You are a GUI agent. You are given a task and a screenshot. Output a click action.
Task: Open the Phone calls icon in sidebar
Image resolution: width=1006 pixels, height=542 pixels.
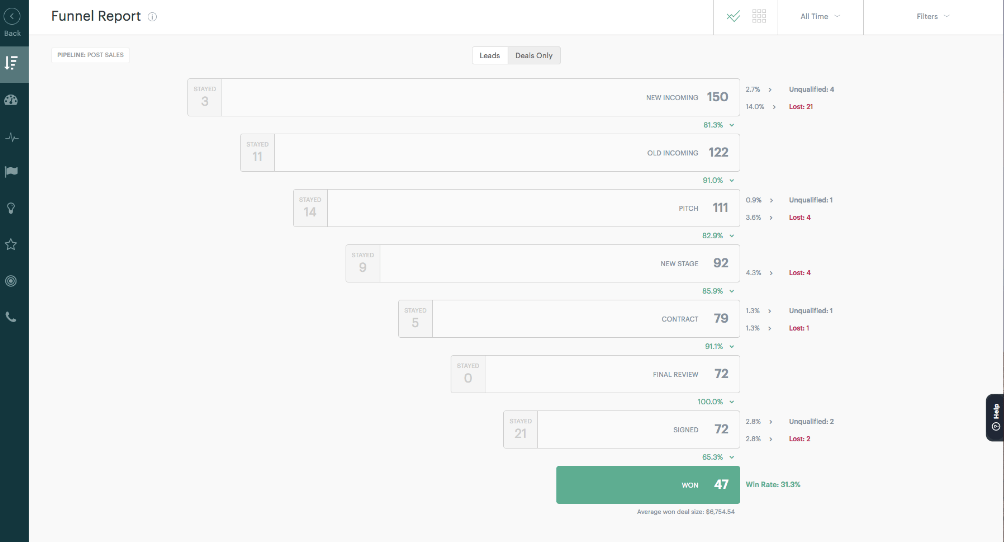click(x=12, y=317)
